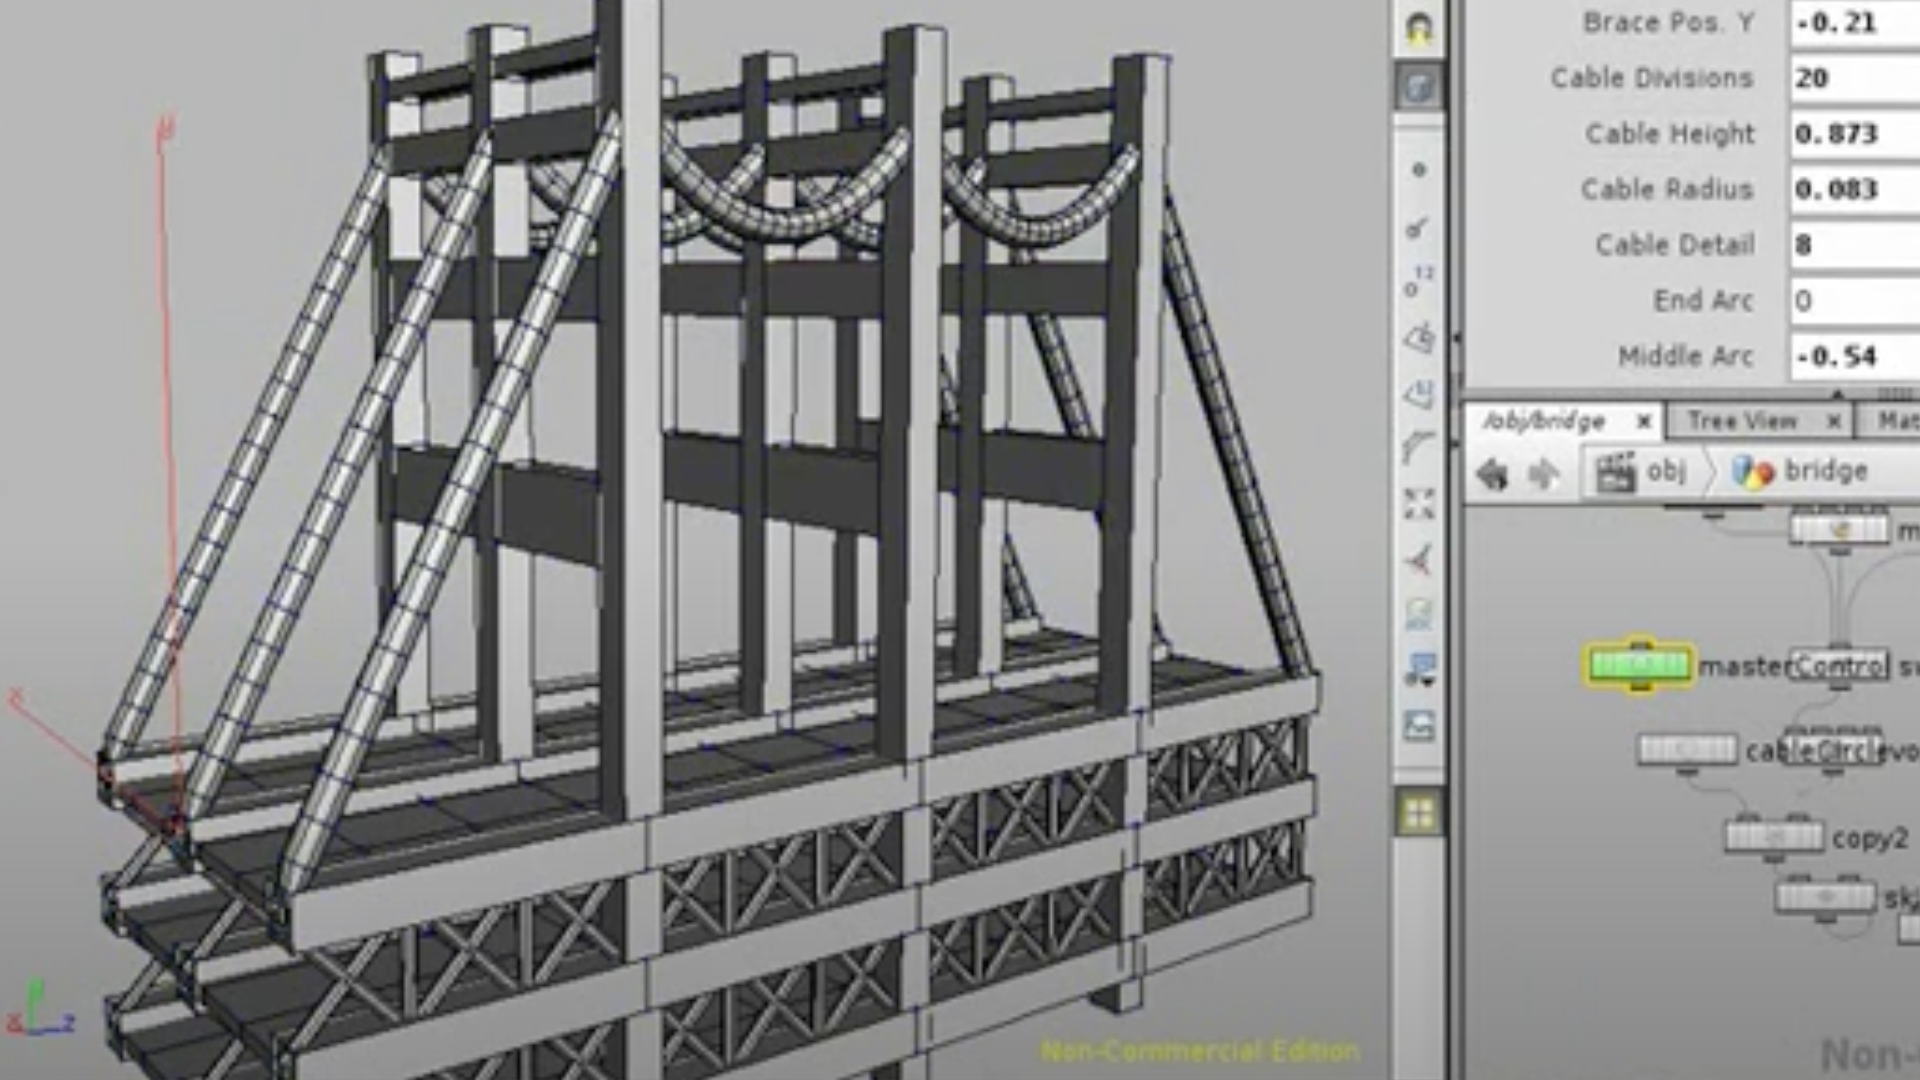
Task: Select the /obj/bridge network tab
Action: pyautogui.click(x=1544, y=421)
